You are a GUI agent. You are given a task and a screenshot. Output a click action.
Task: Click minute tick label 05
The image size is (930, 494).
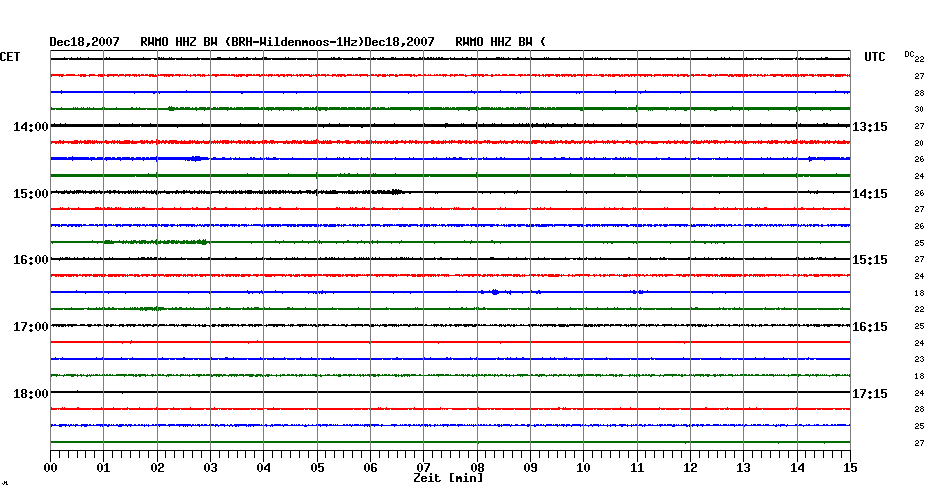(317, 468)
